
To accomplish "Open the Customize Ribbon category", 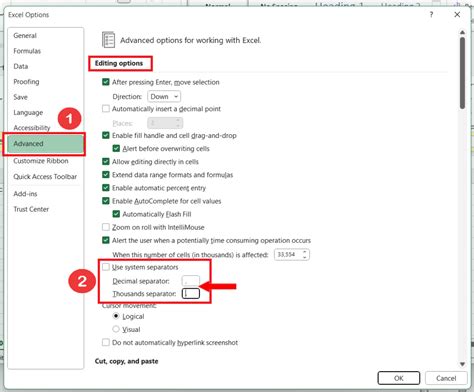I will [41, 161].
